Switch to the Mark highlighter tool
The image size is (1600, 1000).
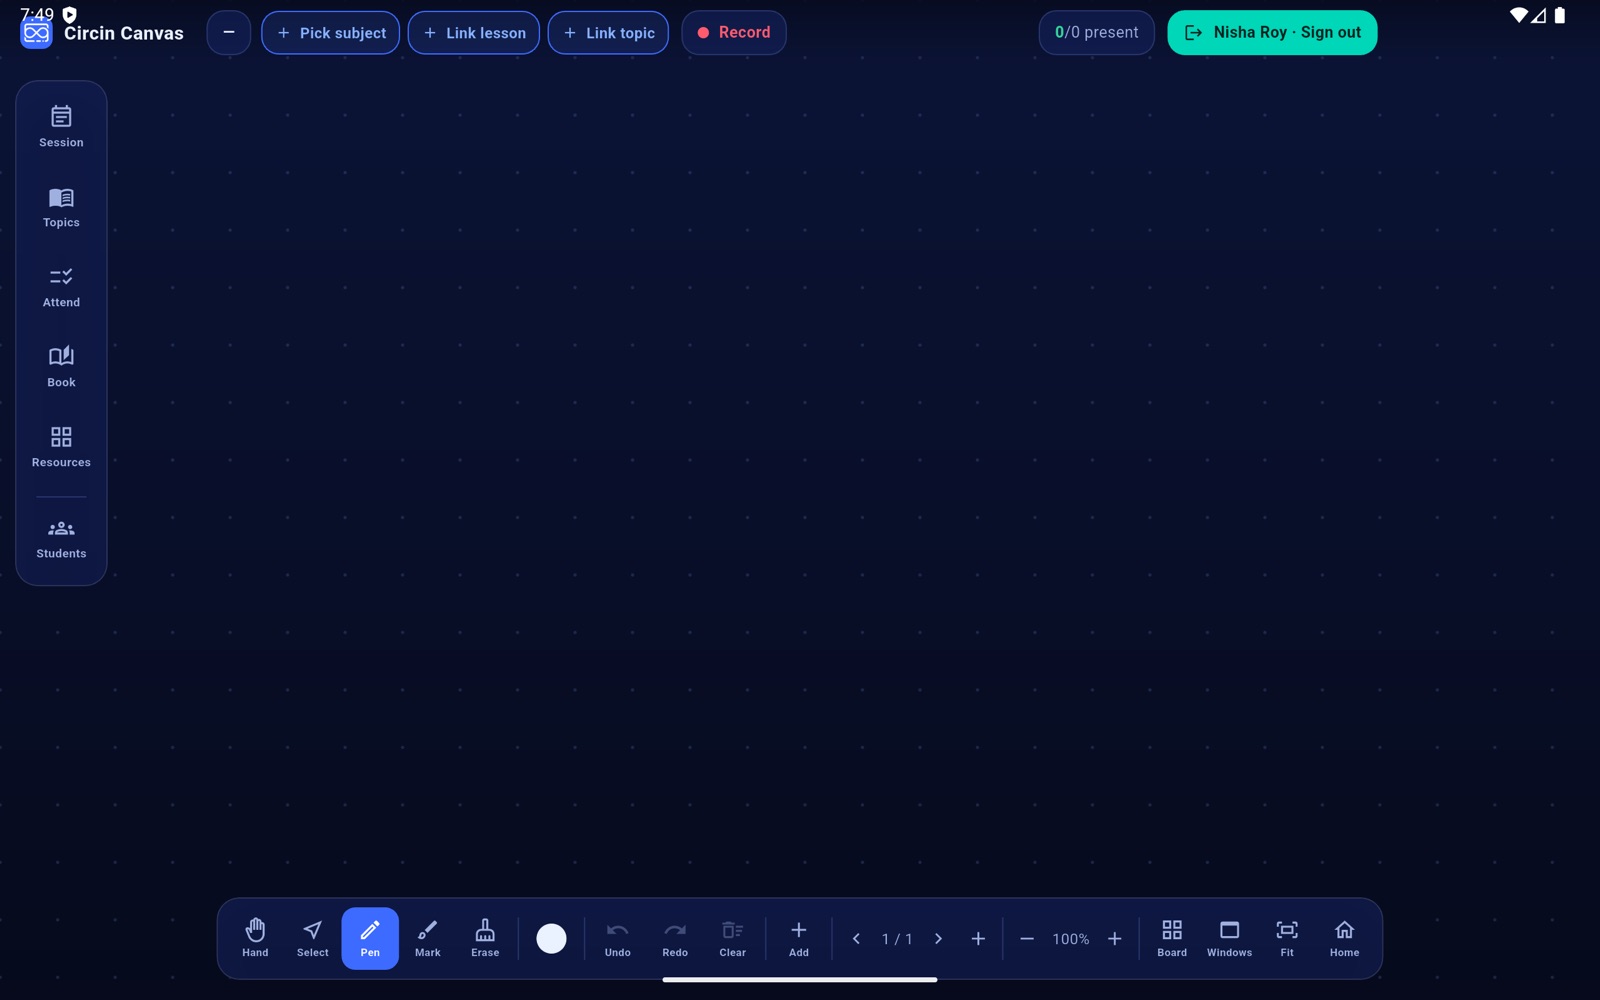(427, 938)
